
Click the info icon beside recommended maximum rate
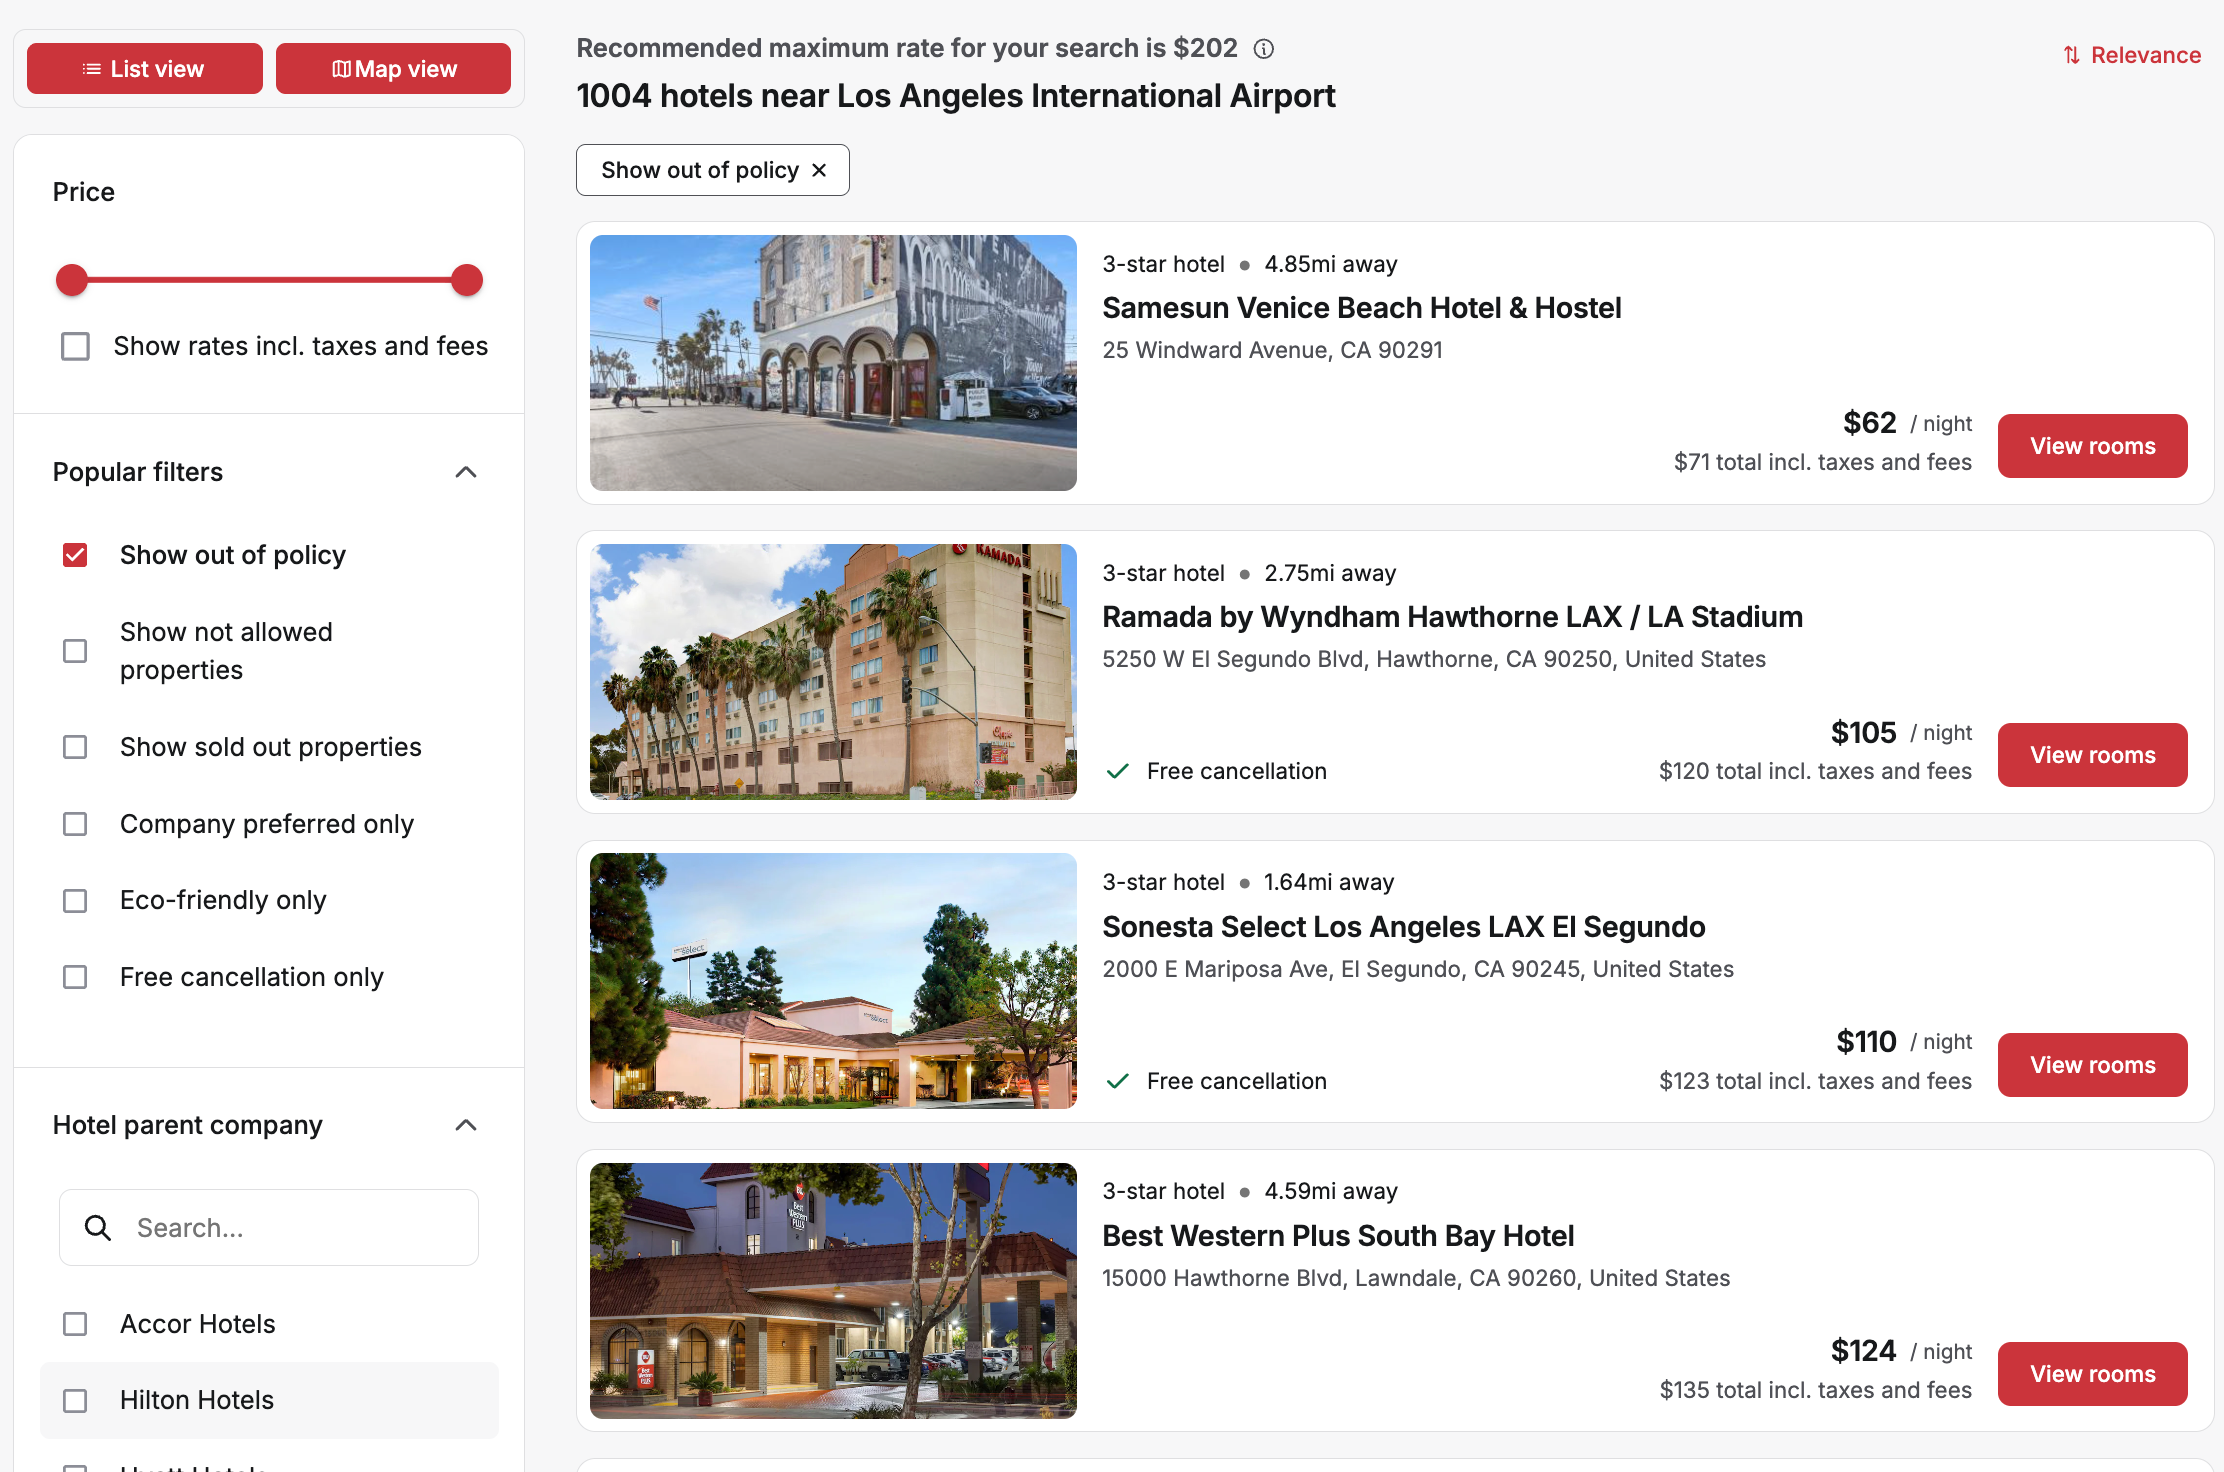pyautogui.click(x=1264, y=49)
